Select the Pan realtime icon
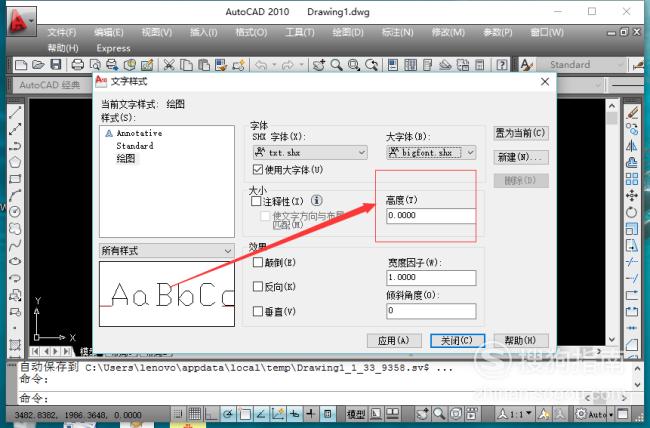Image resolution: width=650 pixels, height=428 pixels. (x=319, y=65)
